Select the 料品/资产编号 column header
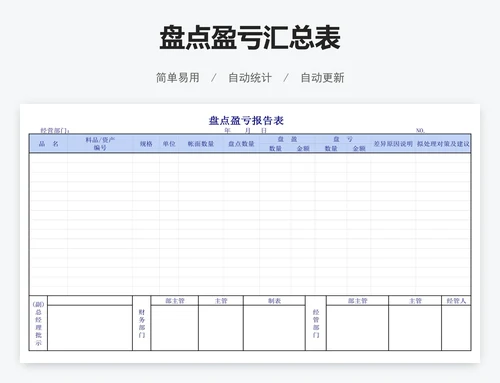500x383 pixels. click(100, 144)
